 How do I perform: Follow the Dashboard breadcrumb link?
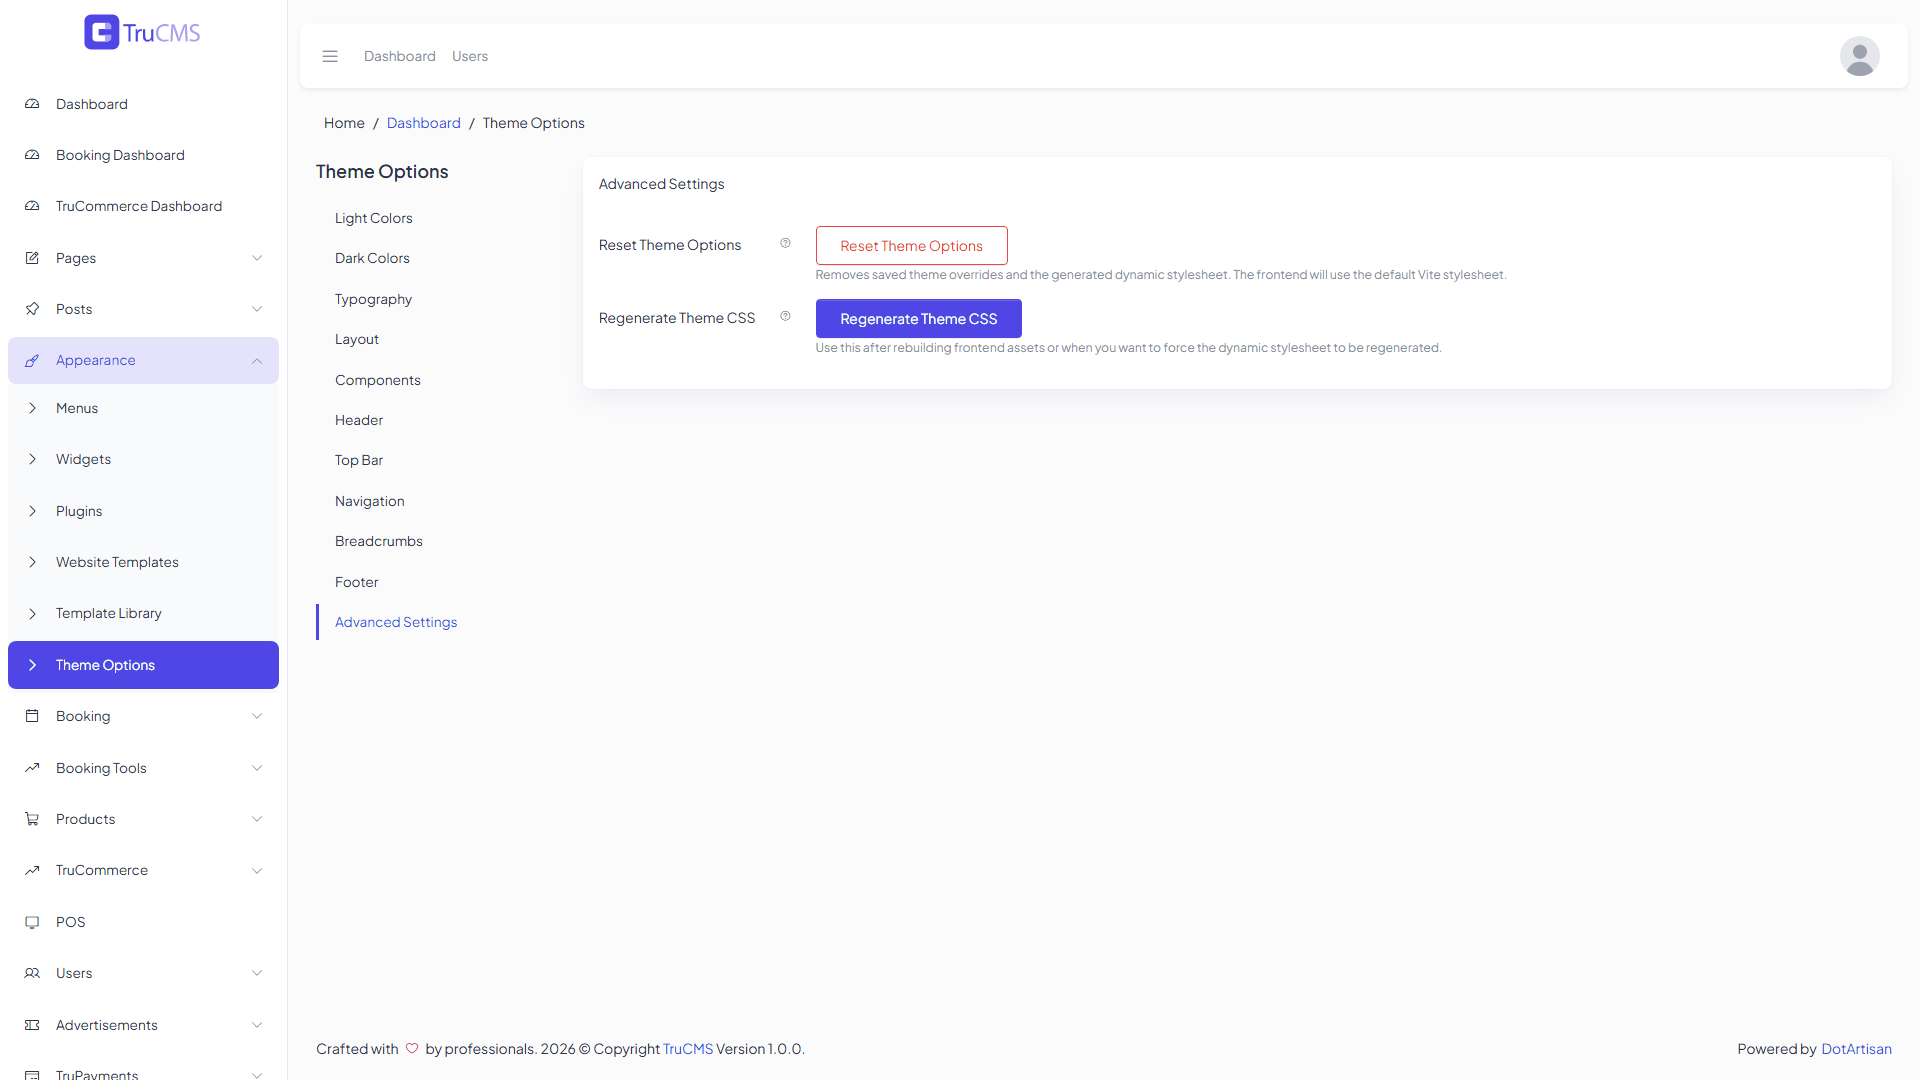pos(423,123)
